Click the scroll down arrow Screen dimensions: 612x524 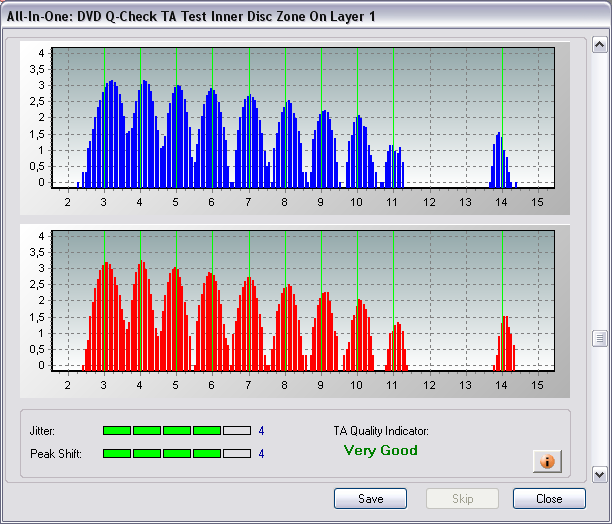tap(600, 475)
